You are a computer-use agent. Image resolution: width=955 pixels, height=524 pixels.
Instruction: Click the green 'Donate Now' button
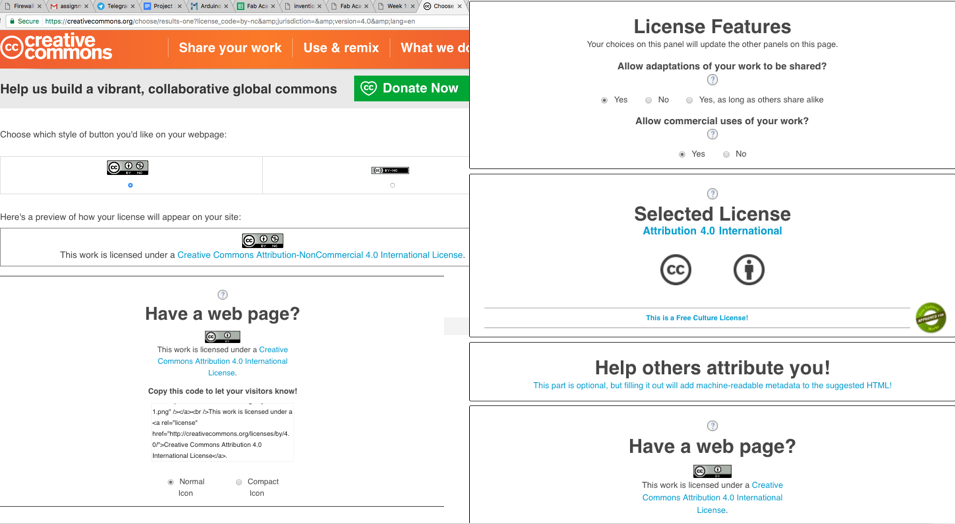(x=412, y=88)
